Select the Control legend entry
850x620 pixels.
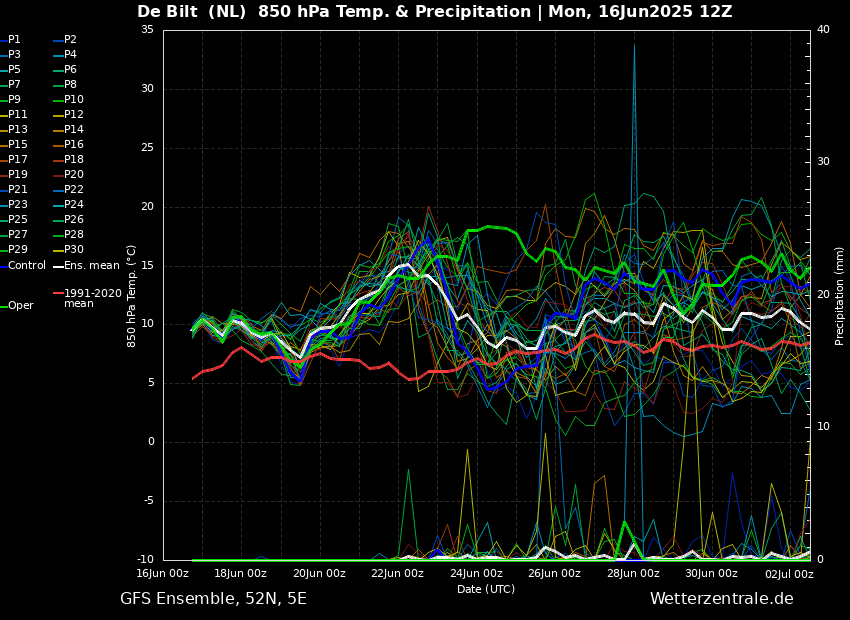pyautogui.click(x=27, y=266)
